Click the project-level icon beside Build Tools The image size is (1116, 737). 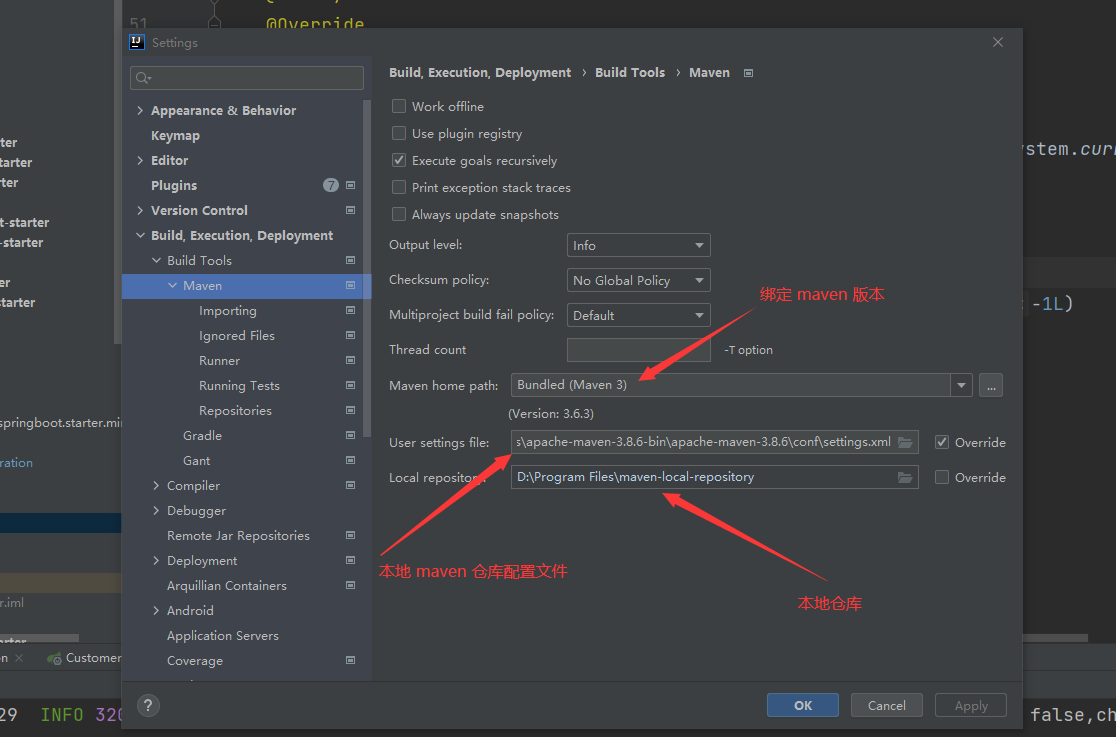350,261
